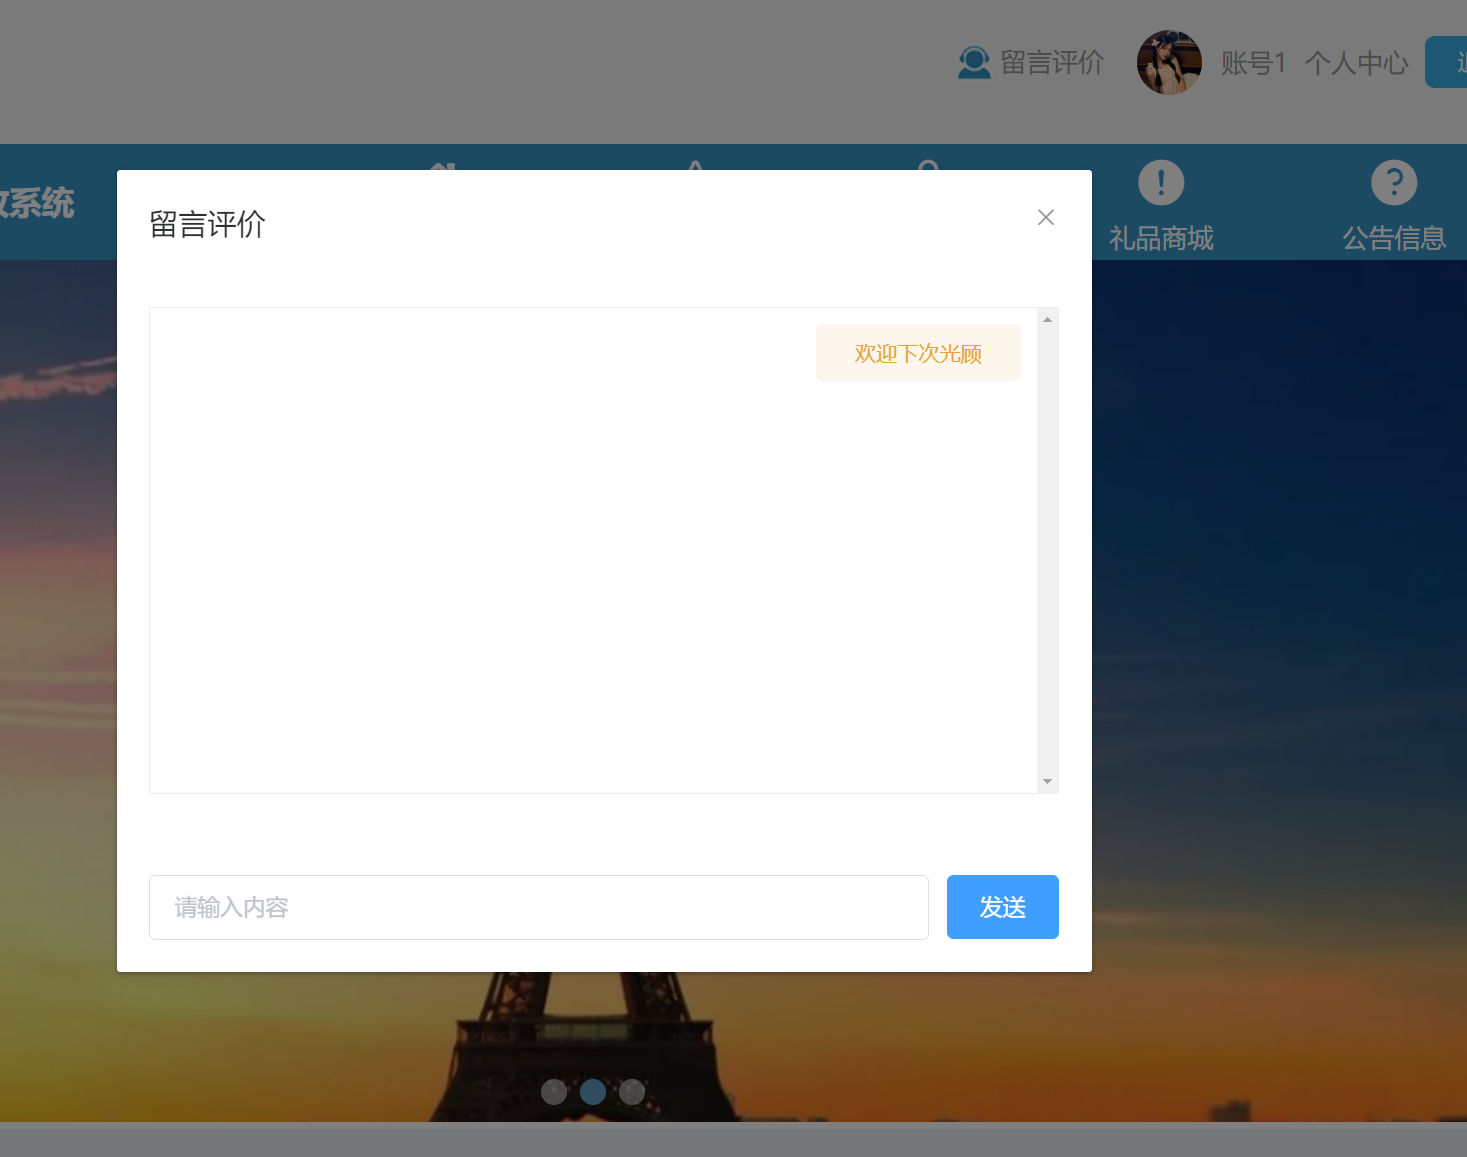The height and width of the screenshot is (1157, 1467).
Task: Select the third carousel dot at the bottom
Action: click(x=631, y=1092)
